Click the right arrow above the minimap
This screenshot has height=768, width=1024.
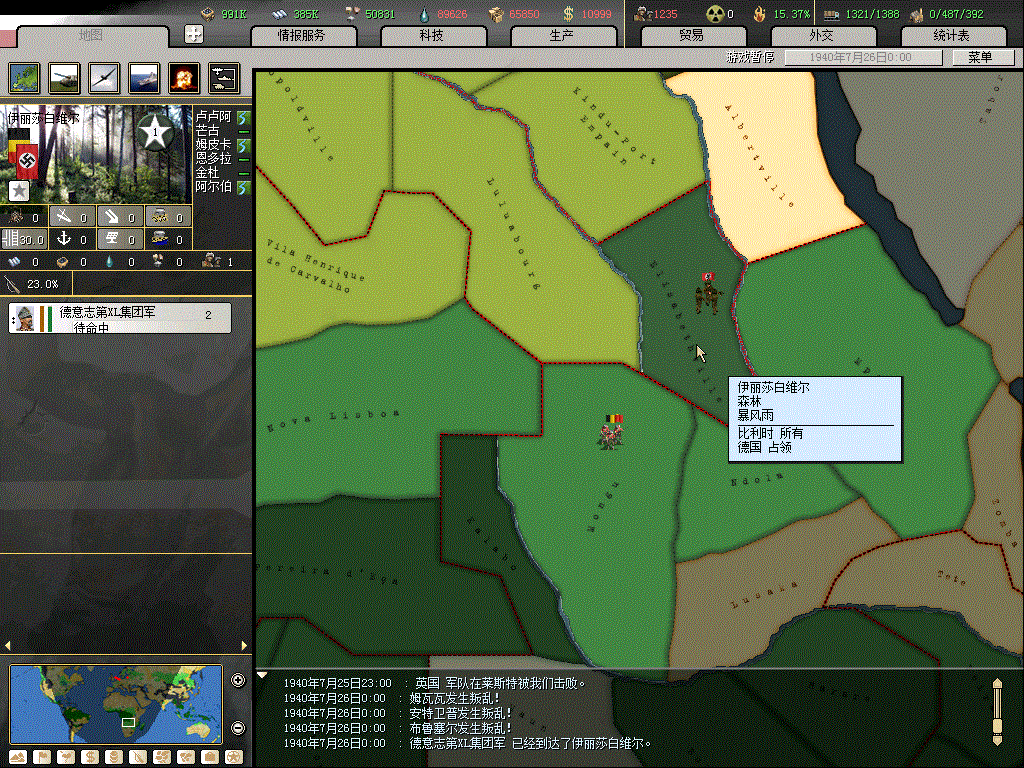pyautogui.click(x=244, y=645)
